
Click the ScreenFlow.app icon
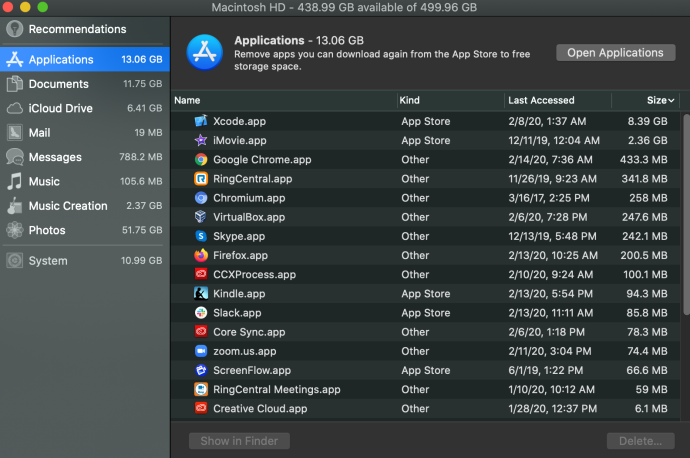[x=201, y=370]
